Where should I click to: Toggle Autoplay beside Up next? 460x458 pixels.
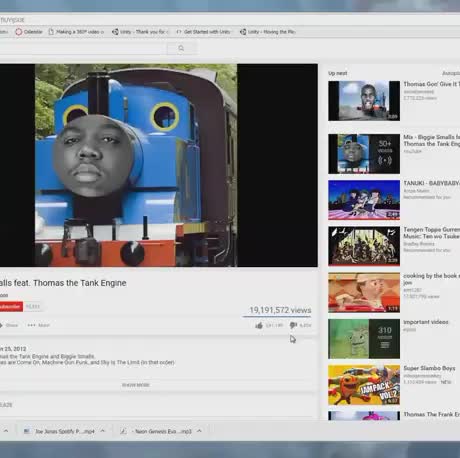click(x=451, y=73)
